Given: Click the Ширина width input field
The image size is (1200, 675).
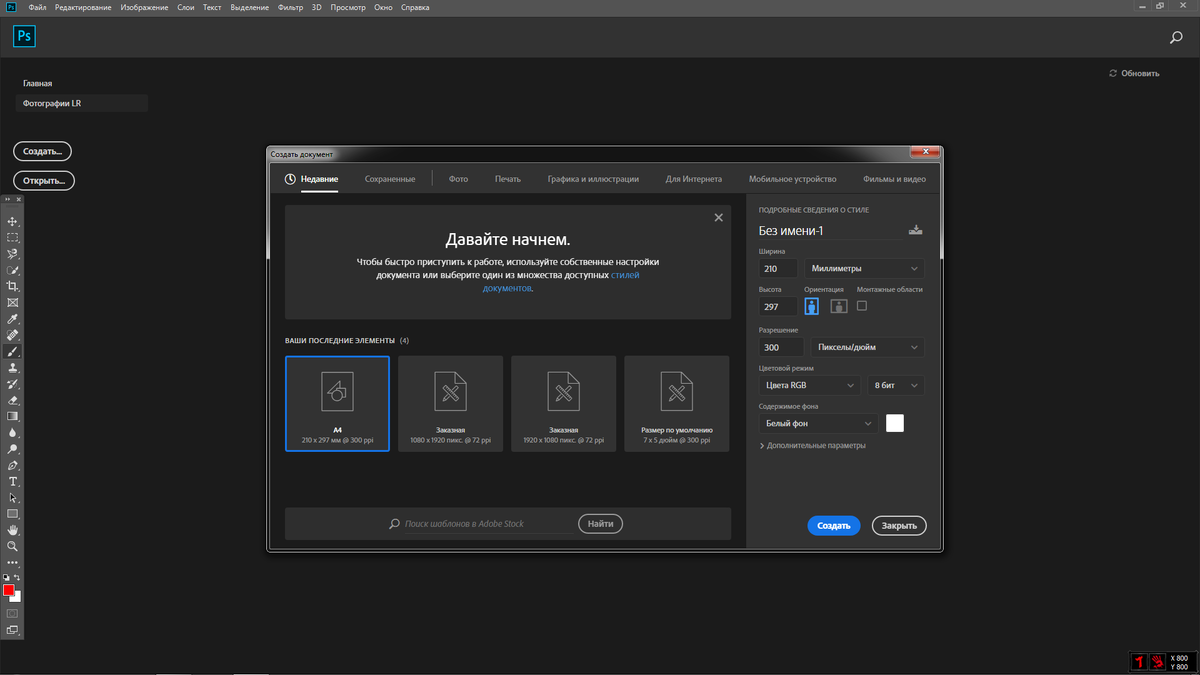Looking at the screenshot, I should coord(778,268).
